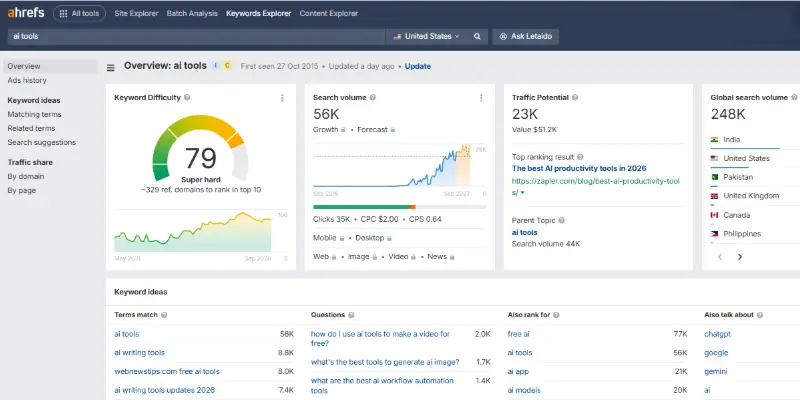Viewport: 800px width, 400px height.
Task: Click the Update link
Action: coord(418,66)
